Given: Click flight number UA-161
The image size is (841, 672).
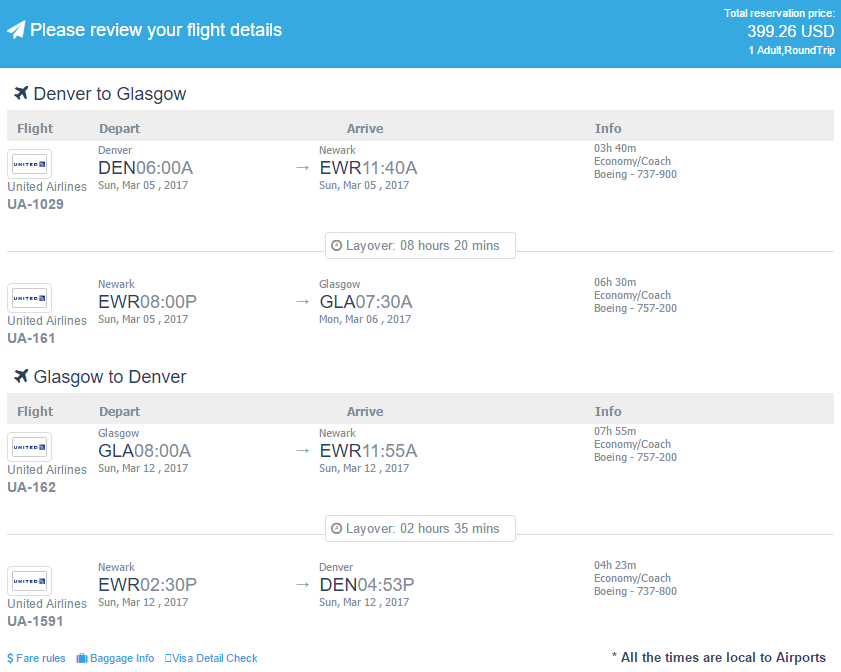Looking at the screenshot, I should coord(31,338).
